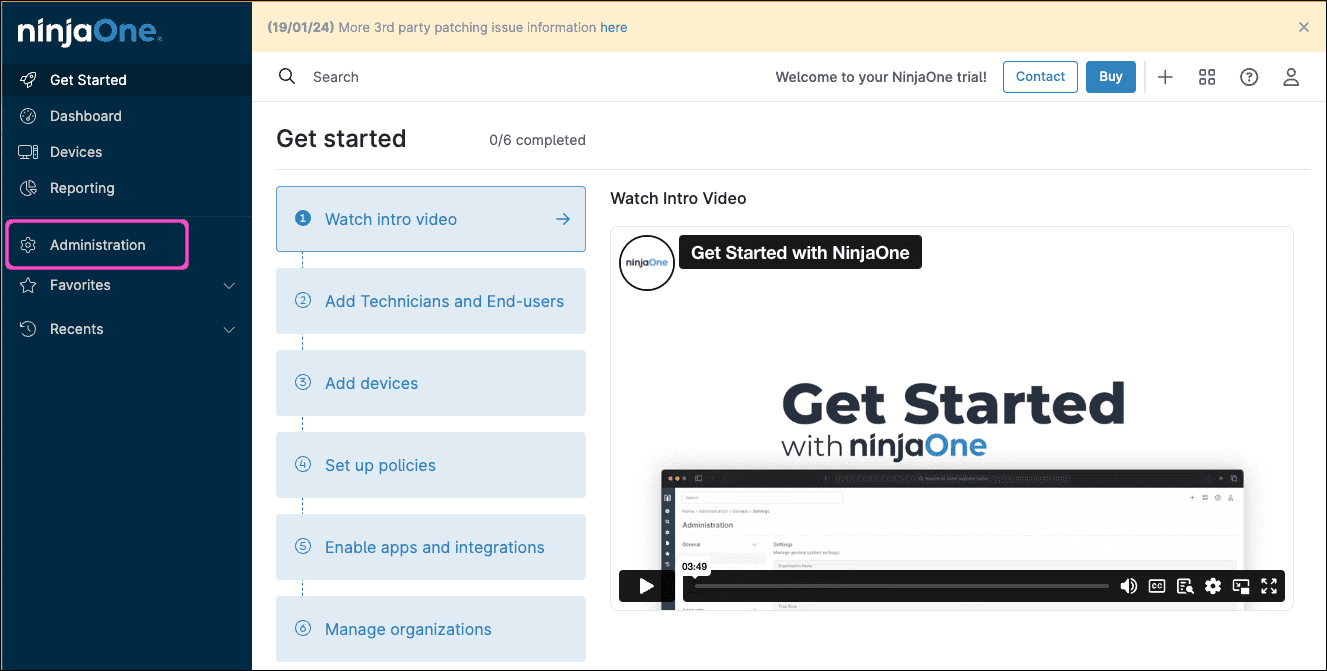
Task: Toggle closed captions on video
Action: [1157, 586]
